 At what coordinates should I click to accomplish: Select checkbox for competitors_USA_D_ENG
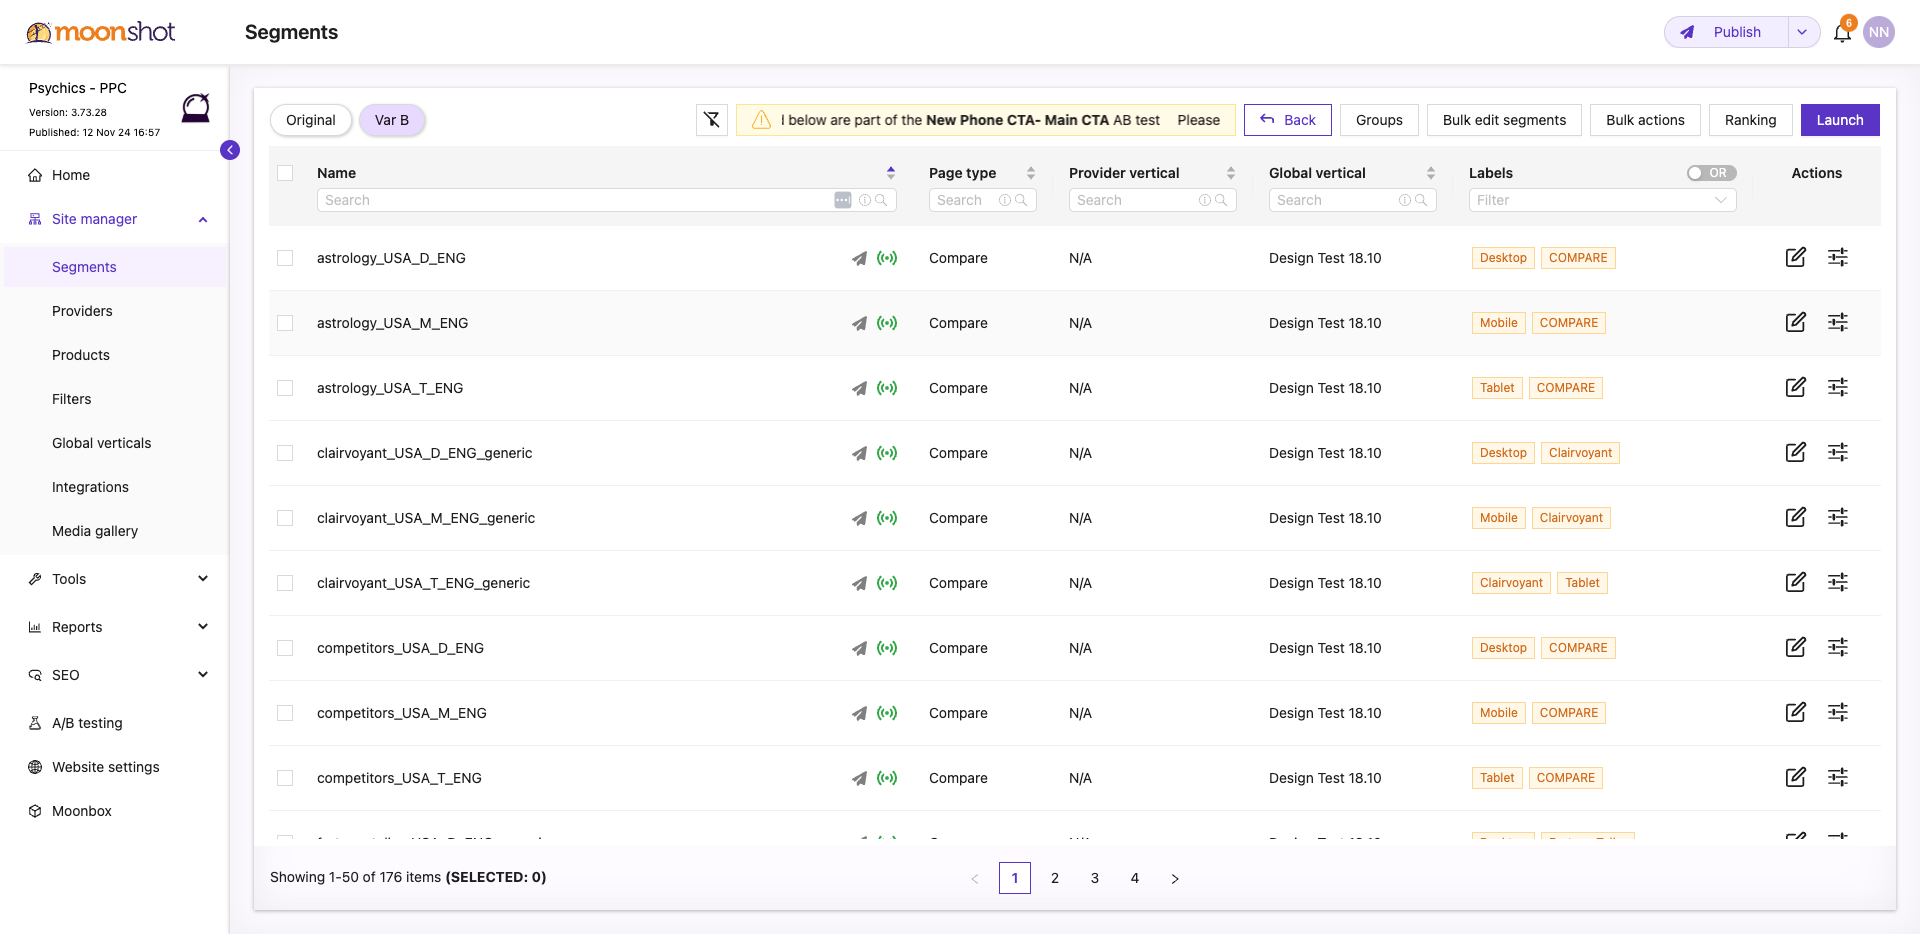pos(285,648)
